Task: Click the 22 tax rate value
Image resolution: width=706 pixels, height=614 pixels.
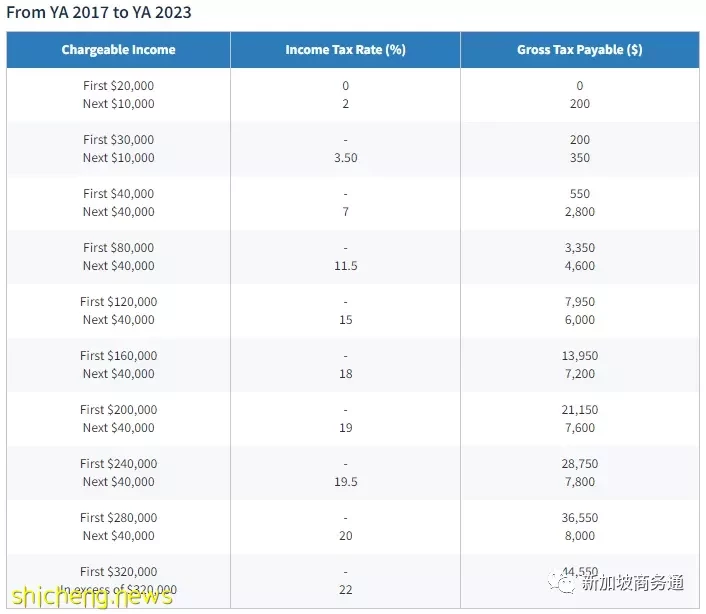Action: (345, 590)
